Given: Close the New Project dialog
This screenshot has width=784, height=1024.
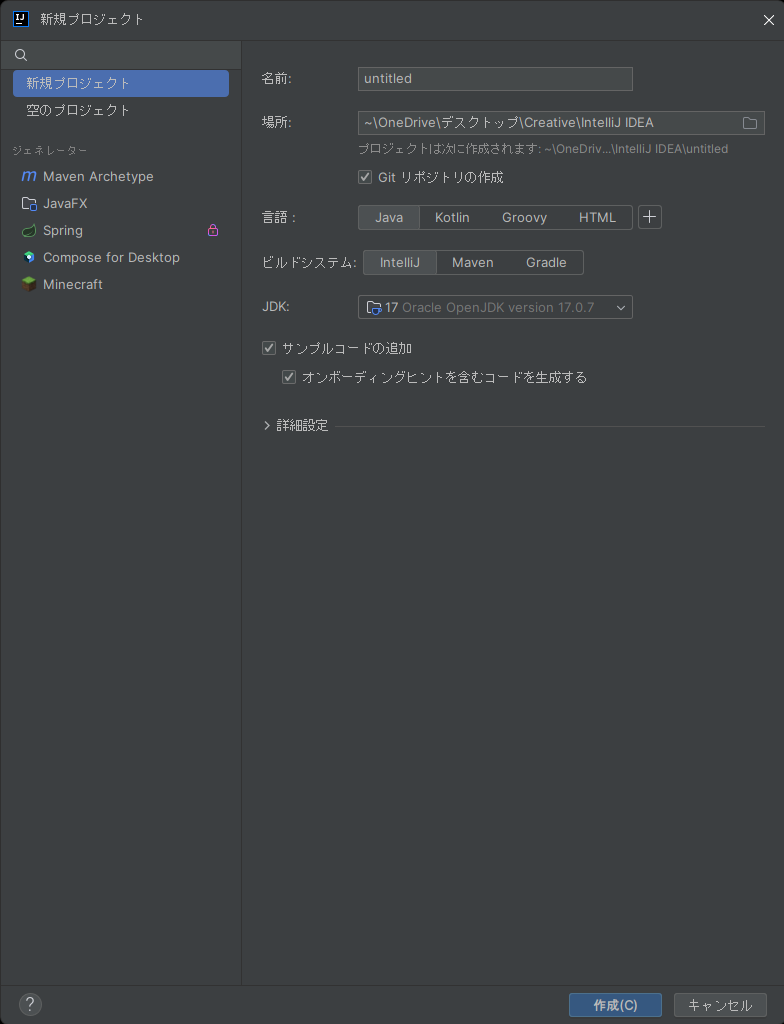Looking at the screenshot, I should [768, 20].
